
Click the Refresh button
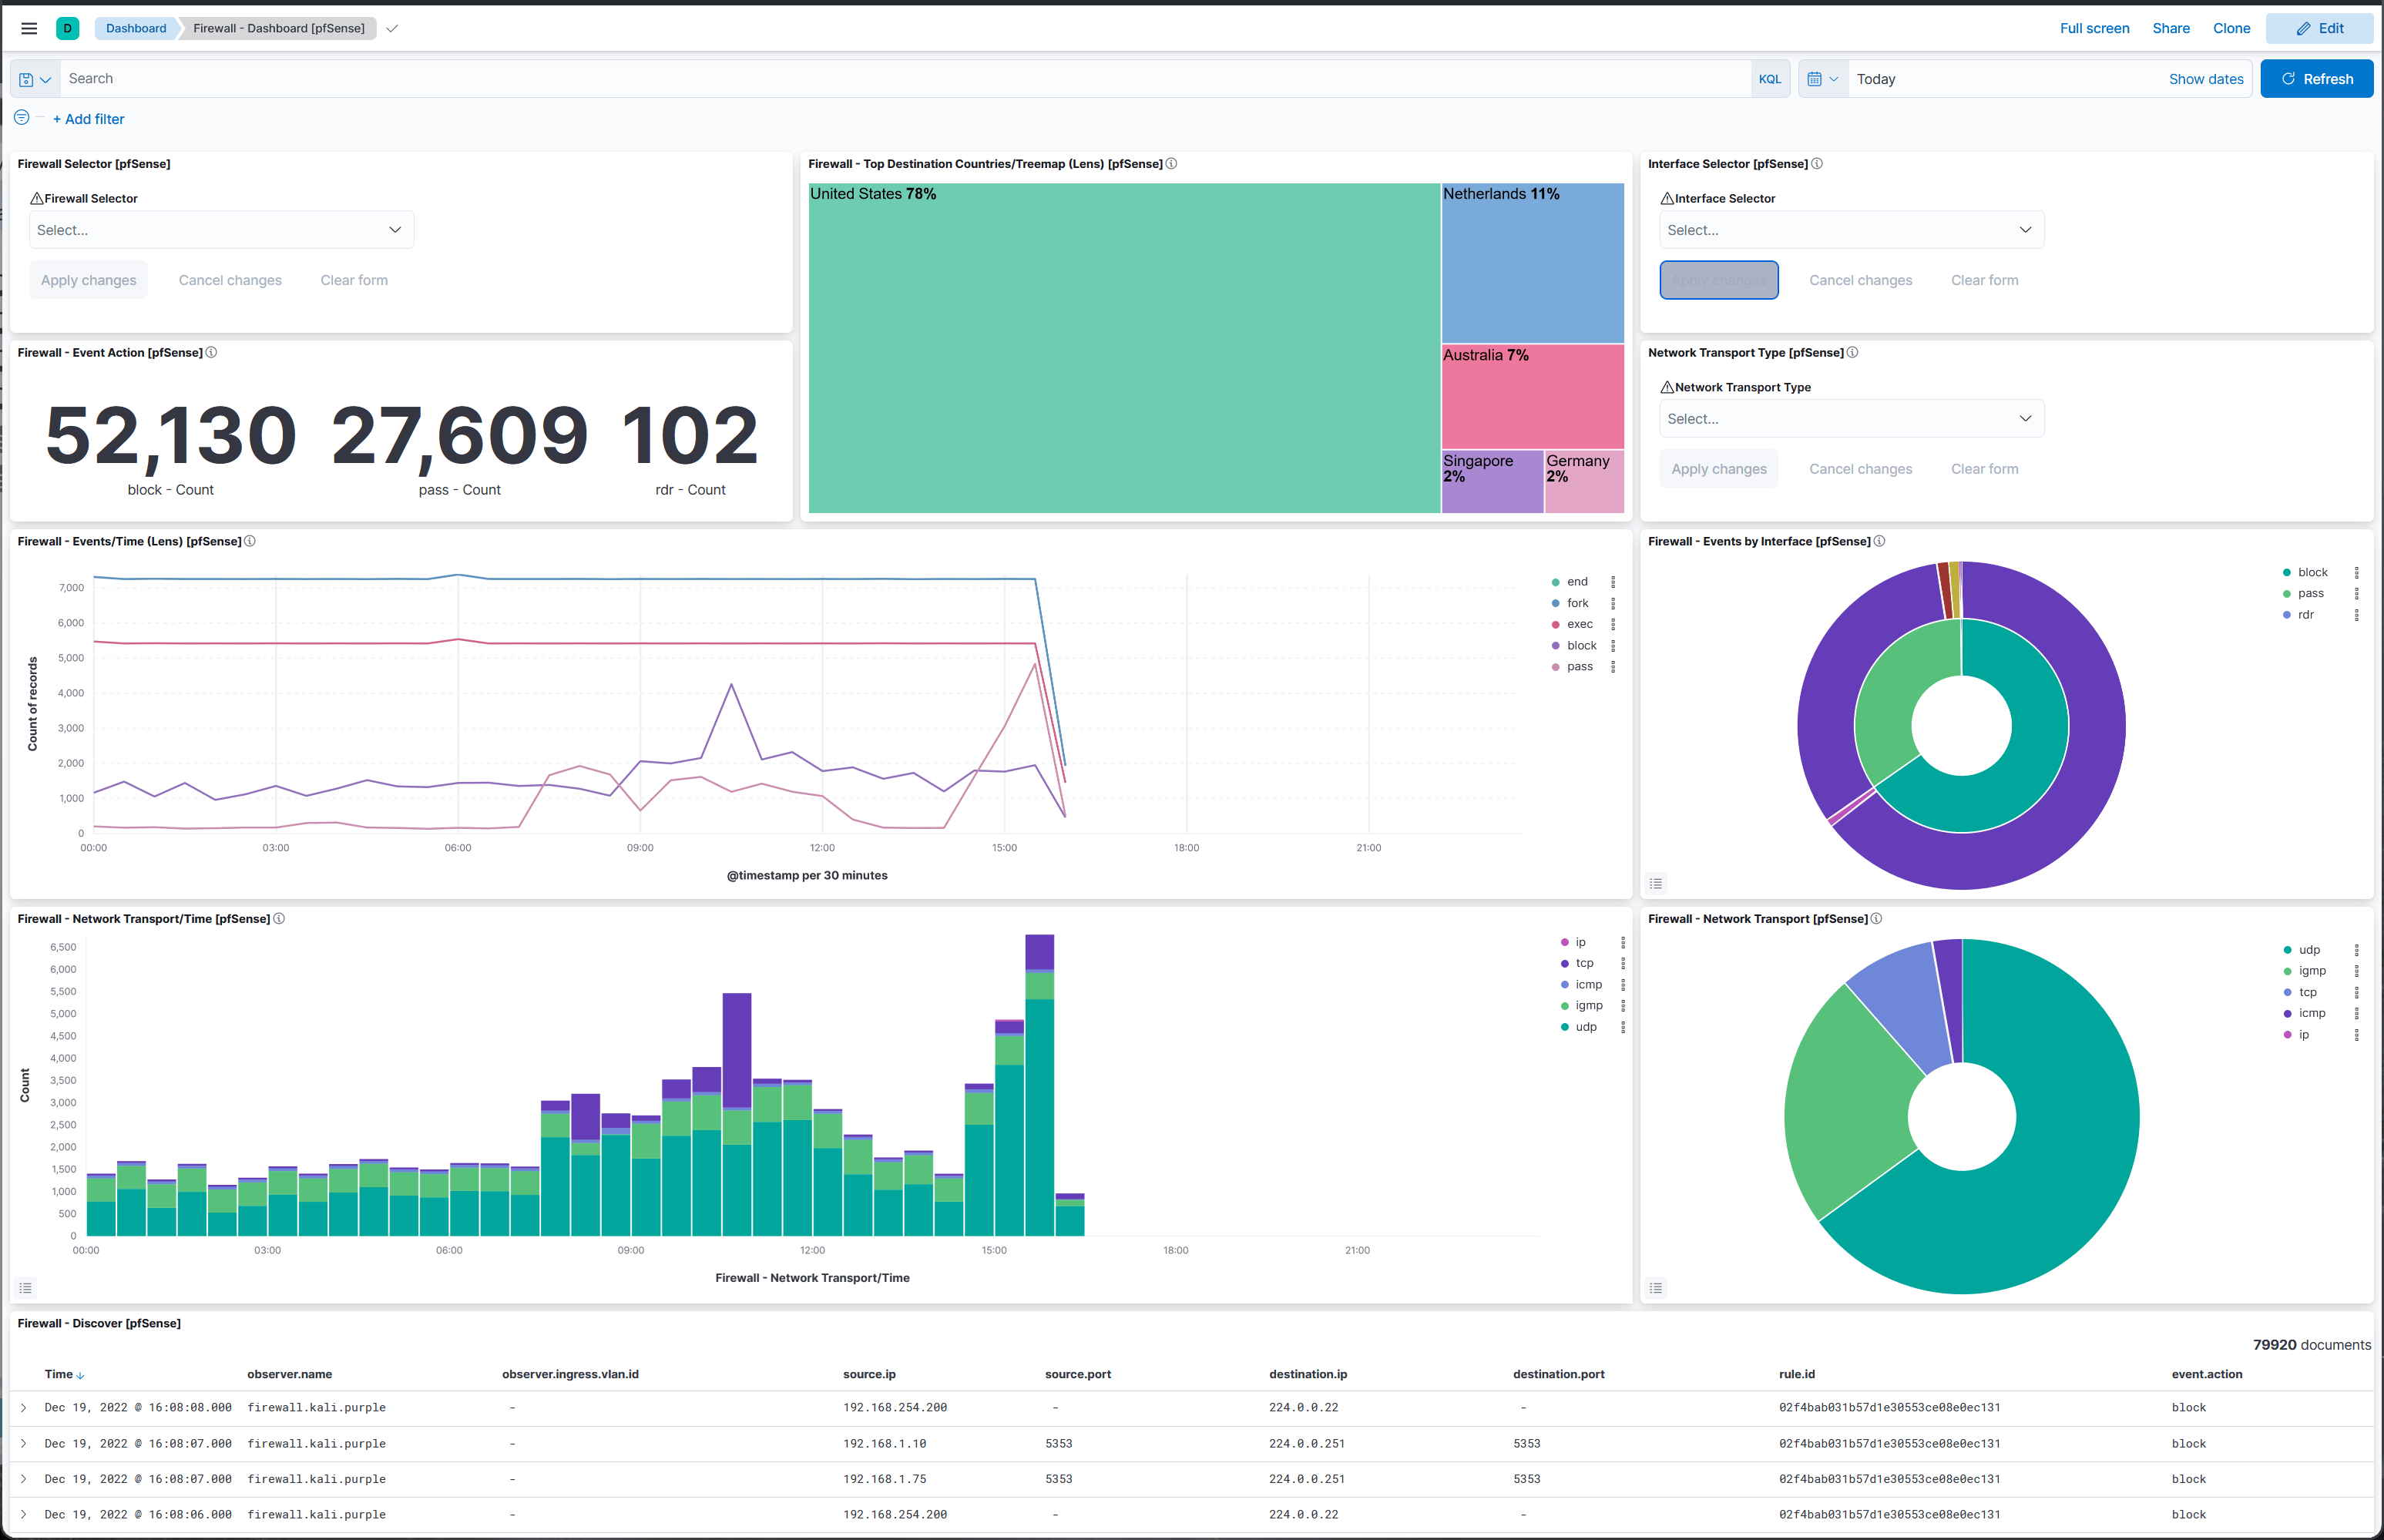[x=2316, y=79]
